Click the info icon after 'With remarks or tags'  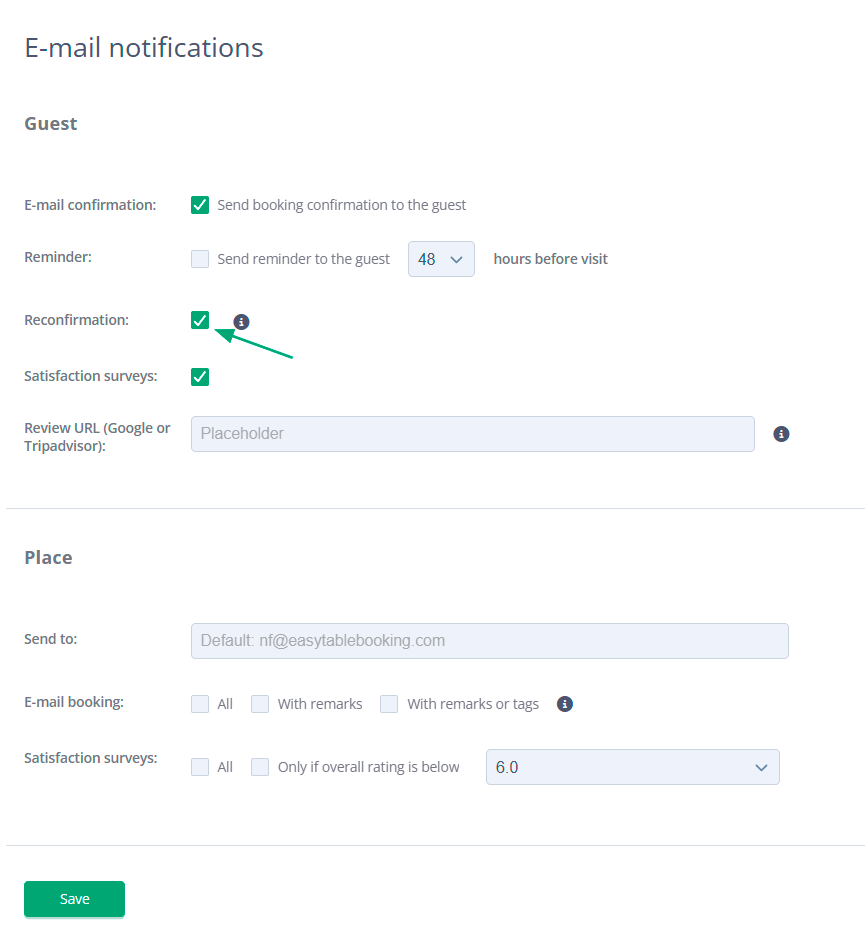[564, 704]
